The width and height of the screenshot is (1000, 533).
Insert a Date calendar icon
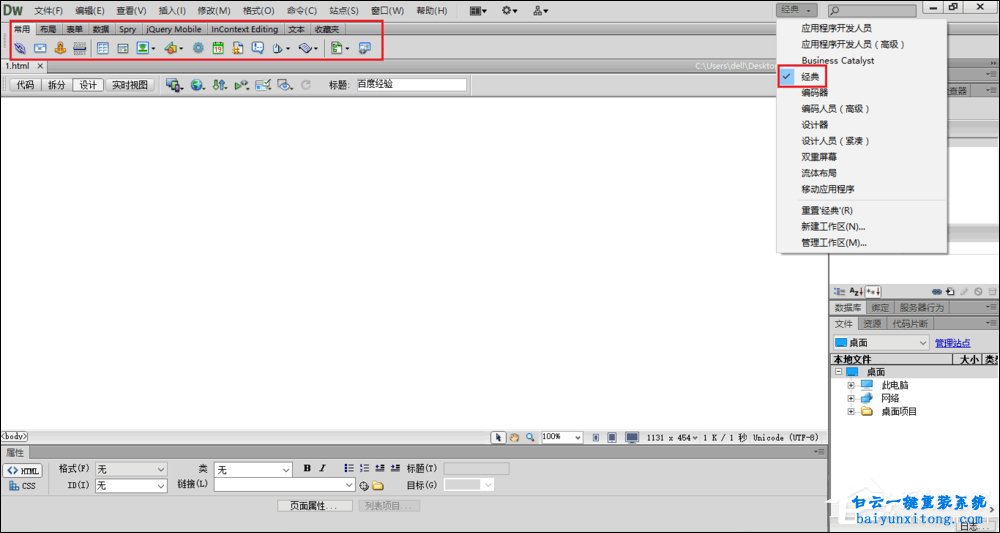pyautogui.click(x=218, y=48)
